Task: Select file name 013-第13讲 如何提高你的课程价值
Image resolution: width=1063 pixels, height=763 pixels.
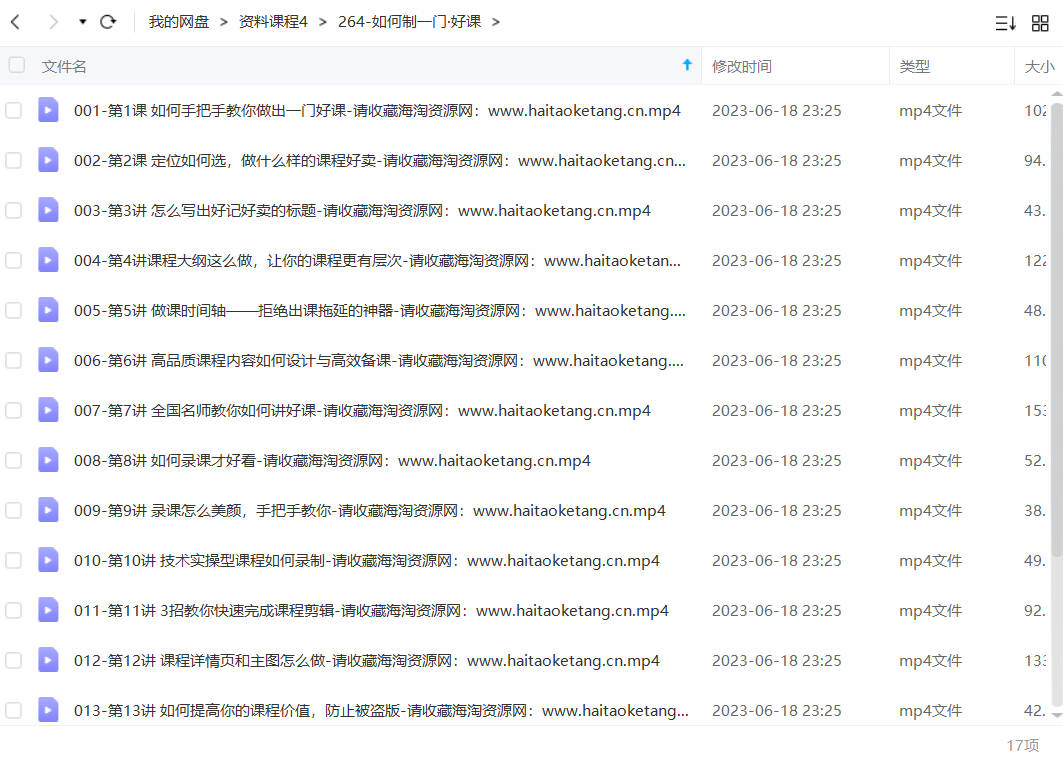Action: click(x=381, y=711)
